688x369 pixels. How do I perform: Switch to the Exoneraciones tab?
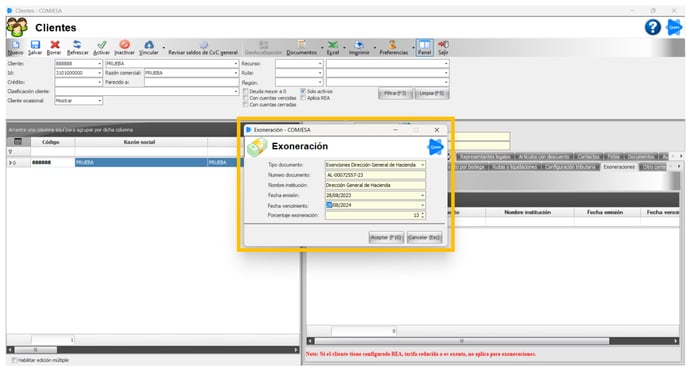pyautogui.click(x=619, y=167)
